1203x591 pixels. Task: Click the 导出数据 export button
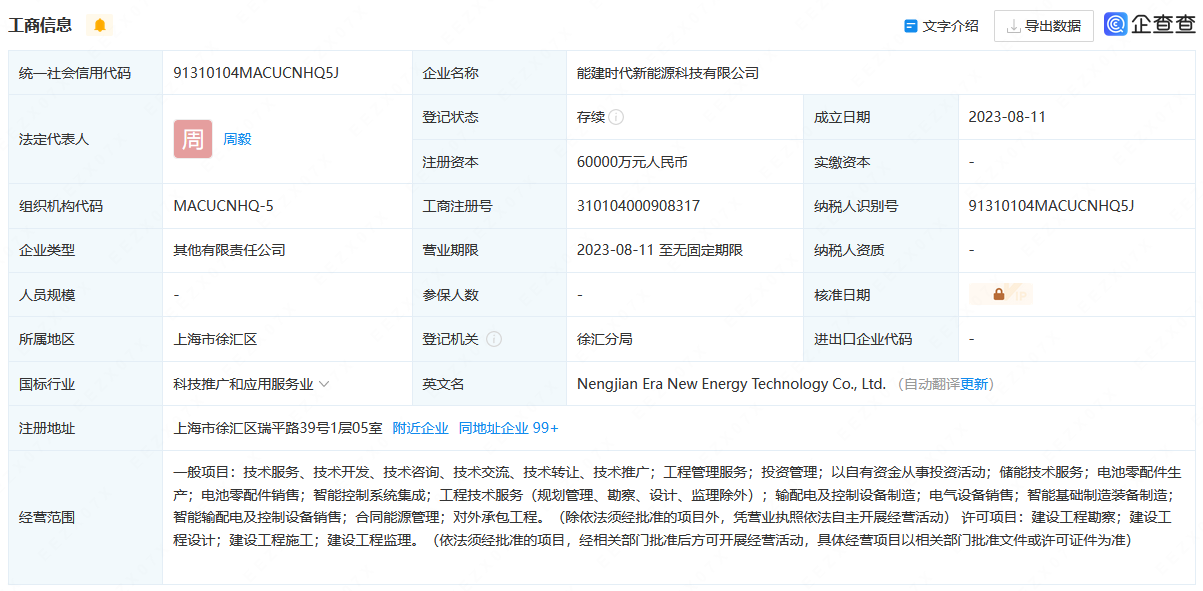click(x=1043, y=26)
